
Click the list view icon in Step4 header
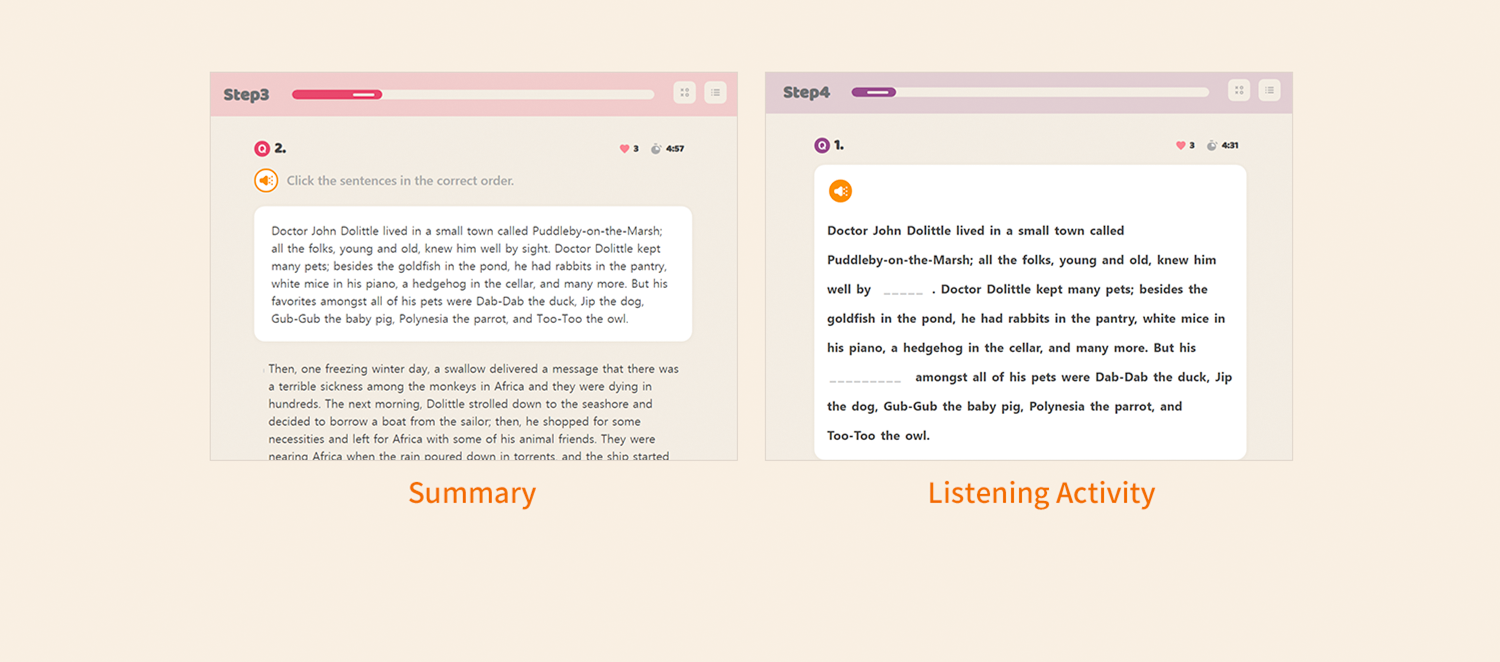[x=1269, y=90]
